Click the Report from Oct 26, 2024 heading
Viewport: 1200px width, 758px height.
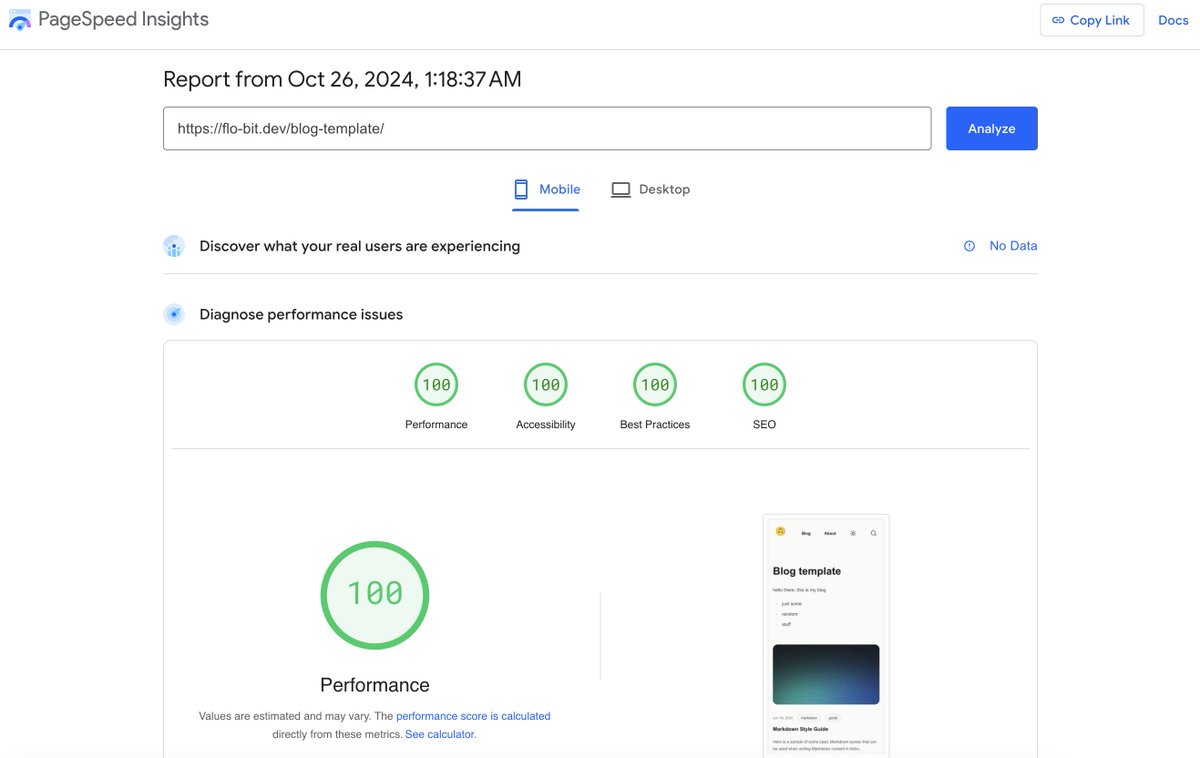click(x=342, y=79)
